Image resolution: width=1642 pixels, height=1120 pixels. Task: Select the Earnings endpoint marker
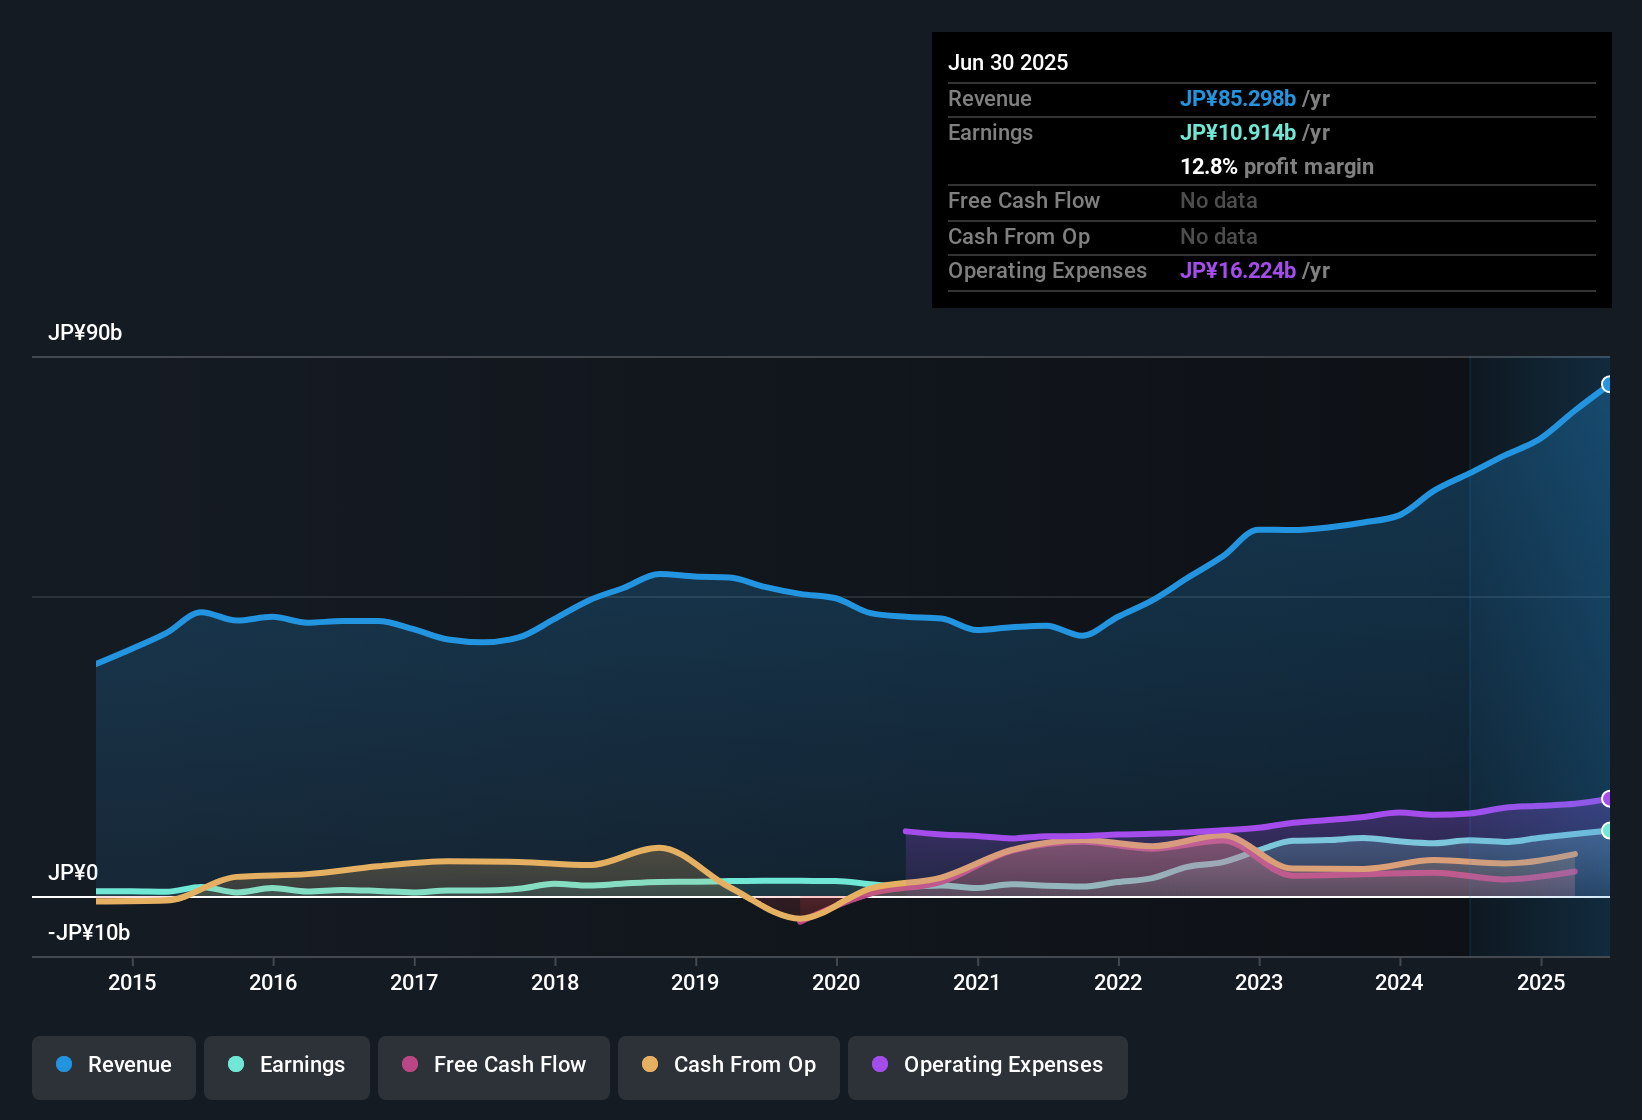[x=1608, y=830]
